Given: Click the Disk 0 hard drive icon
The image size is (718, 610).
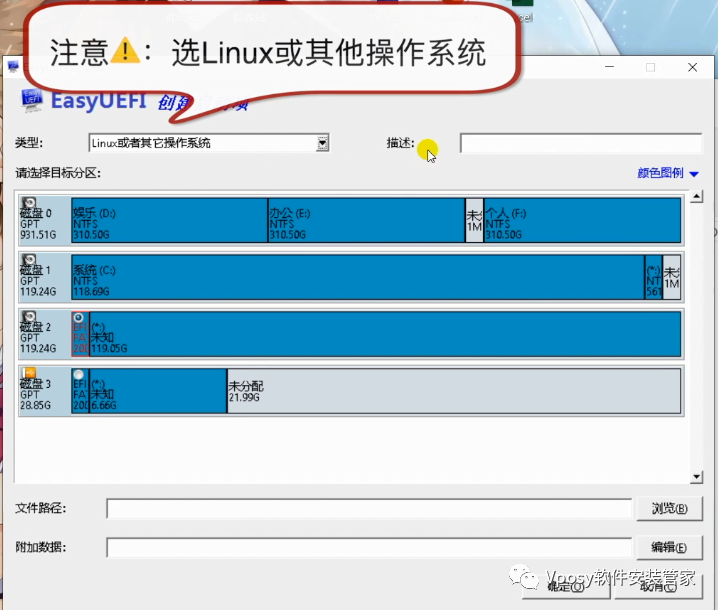Looking at the screenshot, I should 29,203.
